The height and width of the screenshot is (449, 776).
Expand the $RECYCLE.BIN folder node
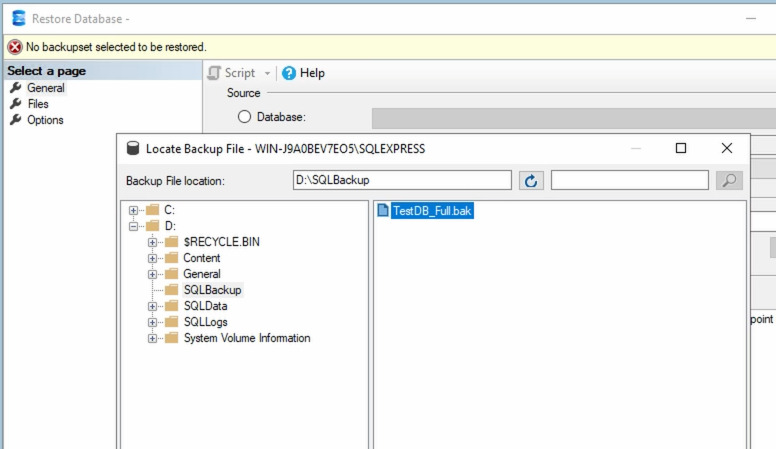(x=152, y=242)
